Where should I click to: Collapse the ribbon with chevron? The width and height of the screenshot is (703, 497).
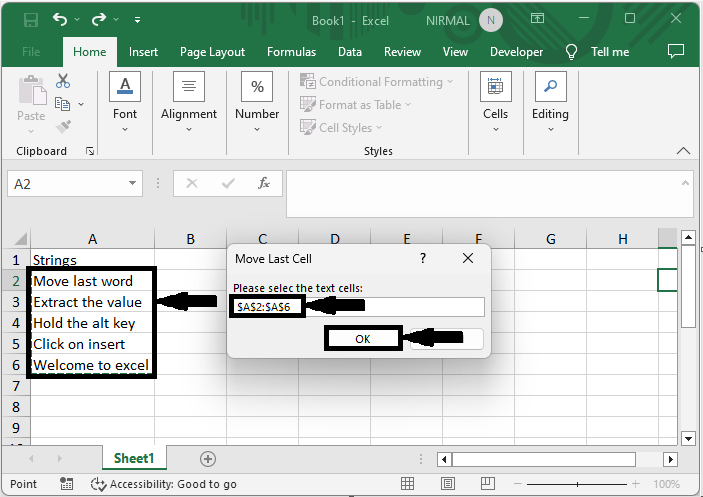683,151
